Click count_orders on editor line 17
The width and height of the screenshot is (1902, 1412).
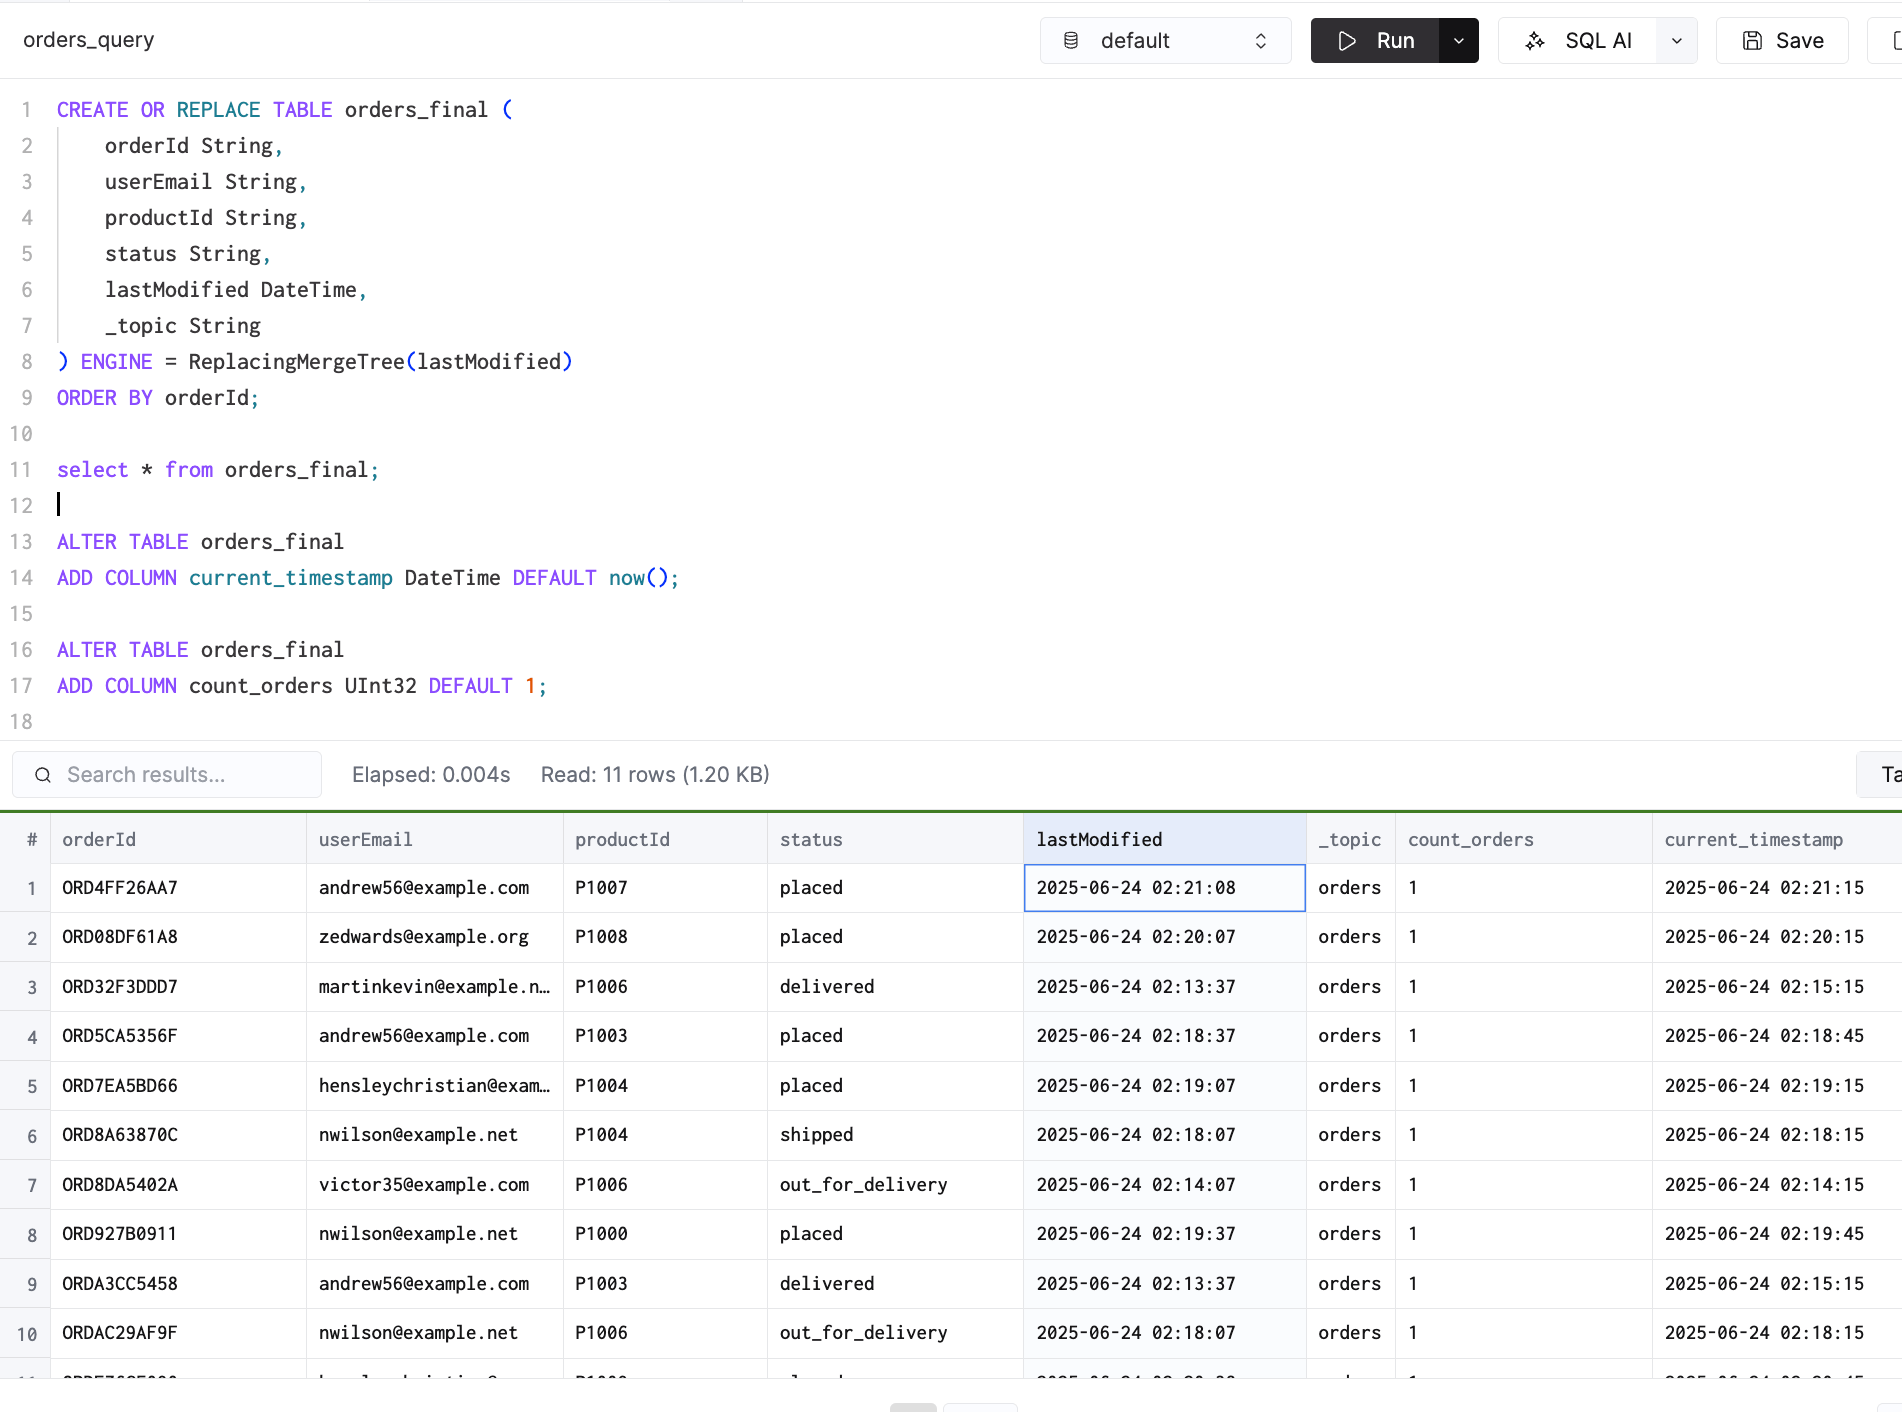(261, 686)
